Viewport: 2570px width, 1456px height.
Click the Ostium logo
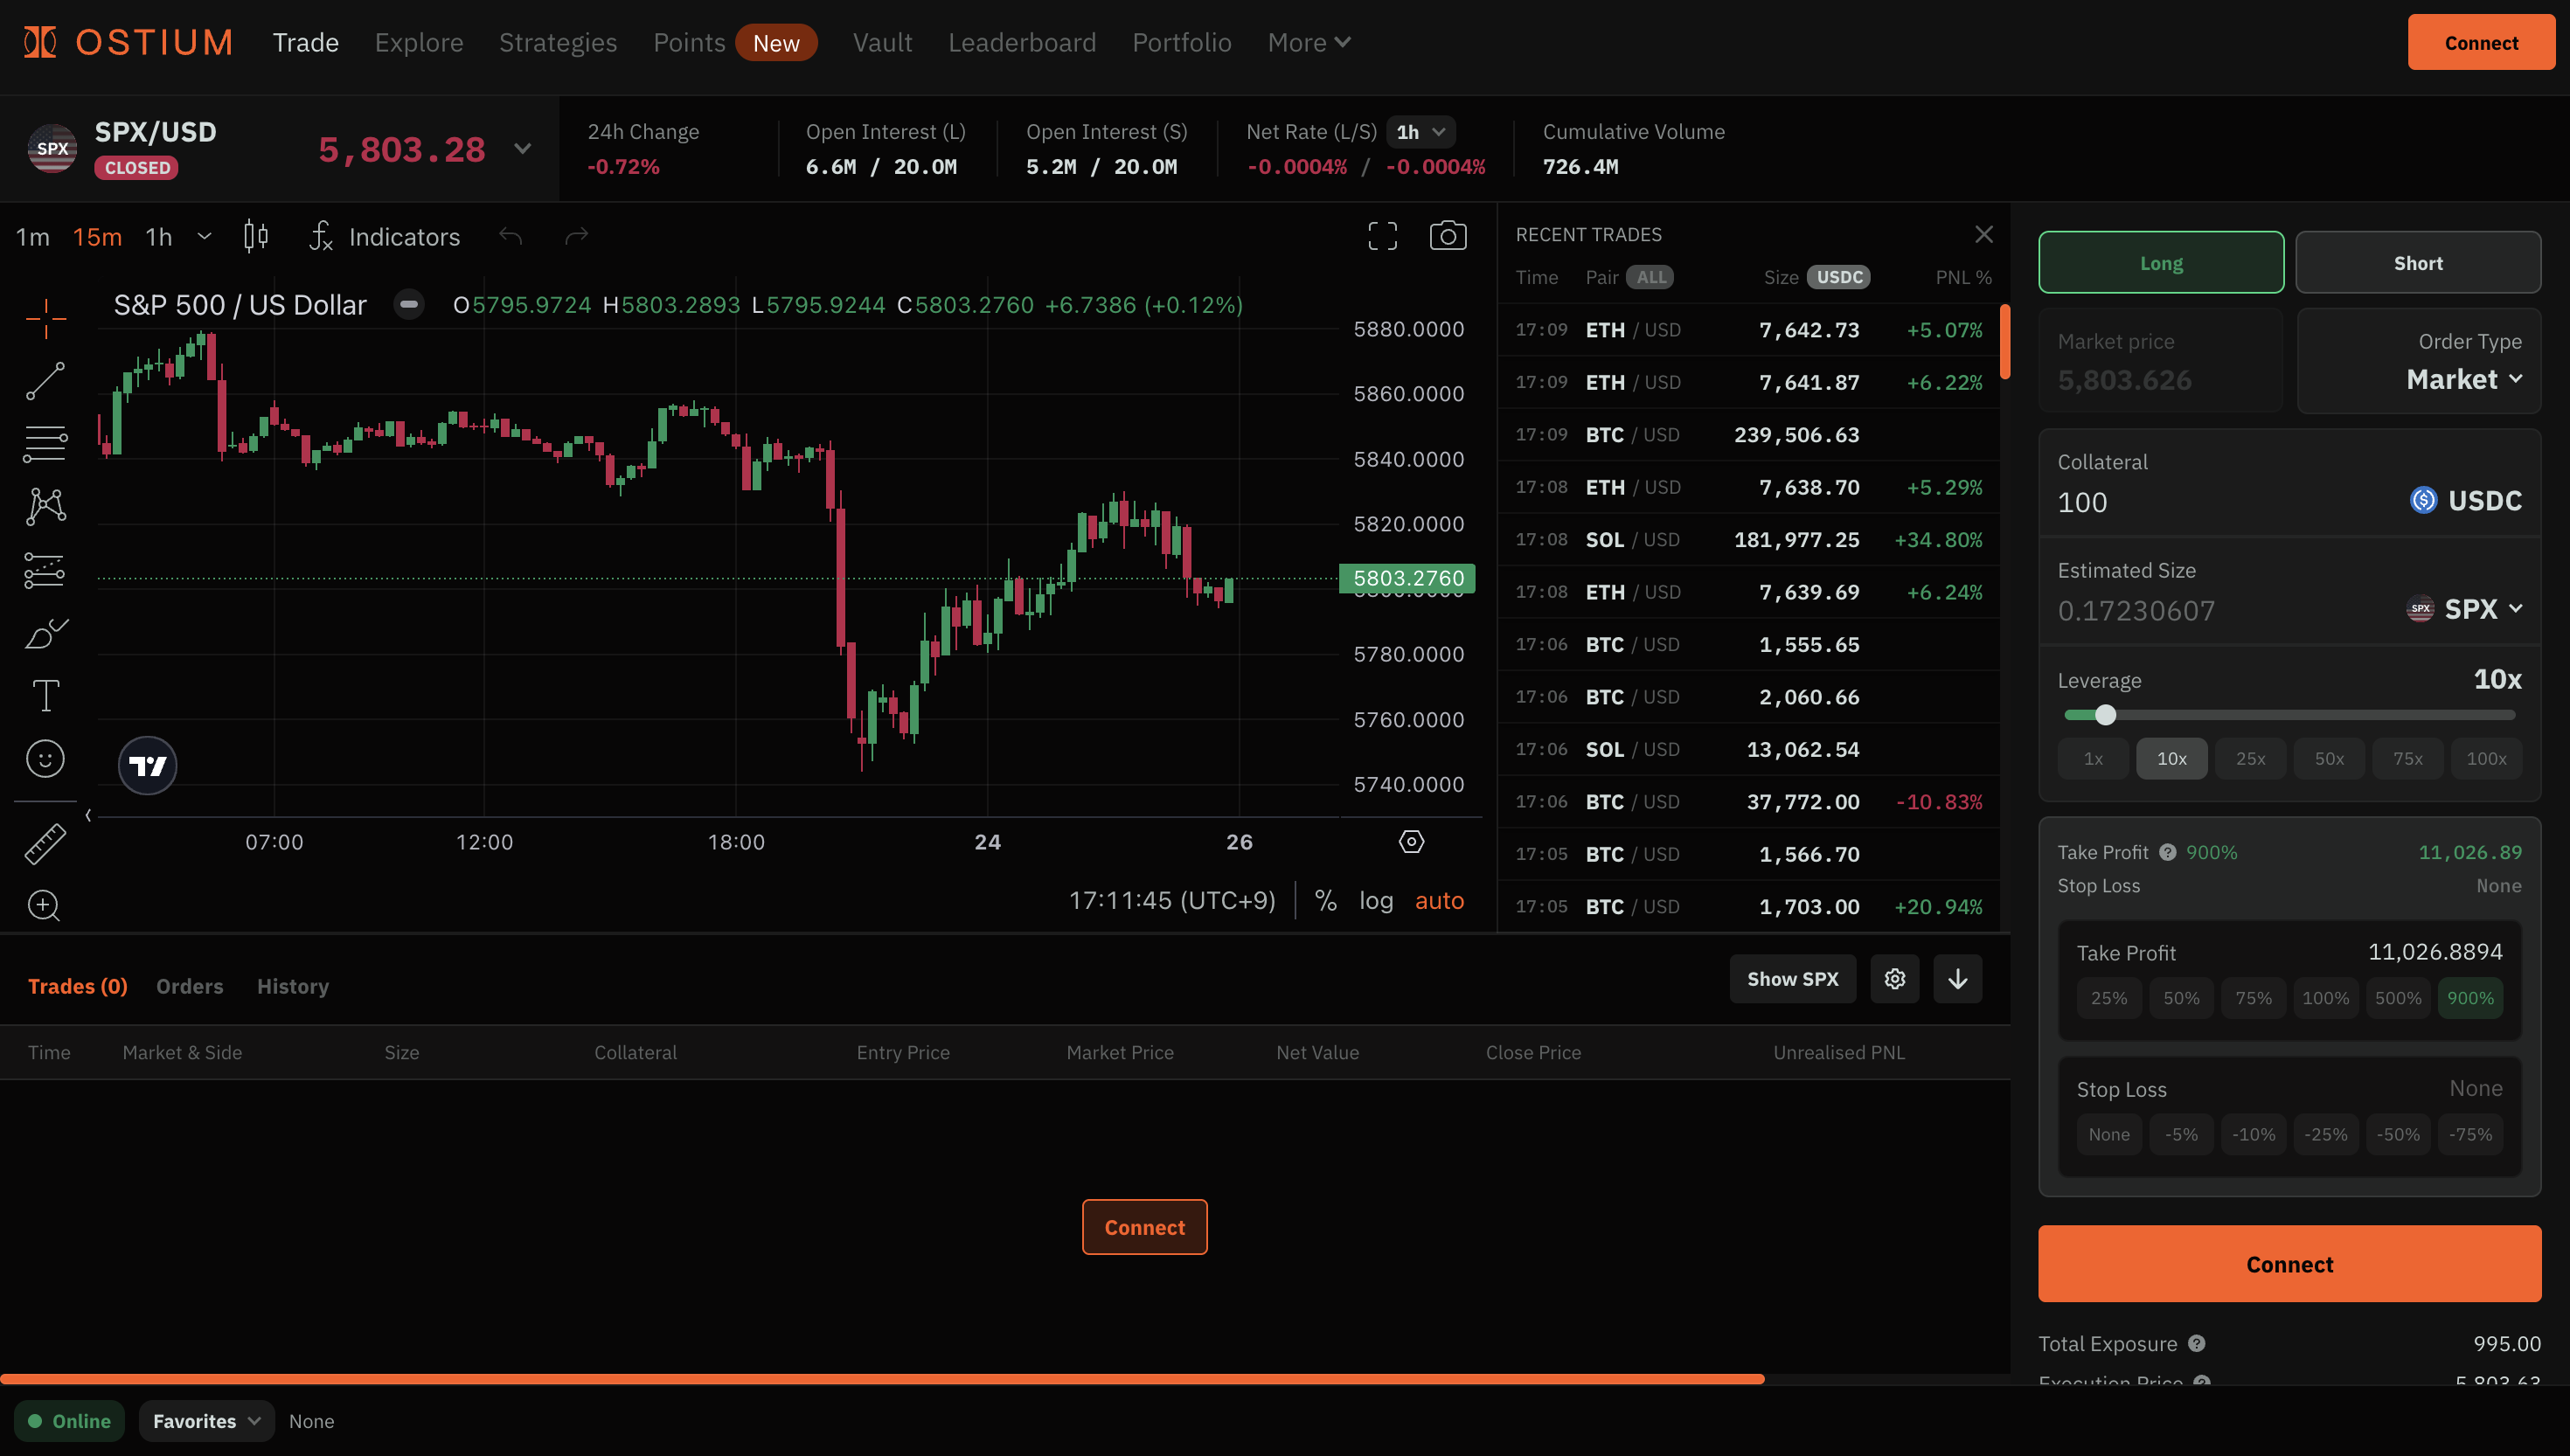[x=128, y=42]
